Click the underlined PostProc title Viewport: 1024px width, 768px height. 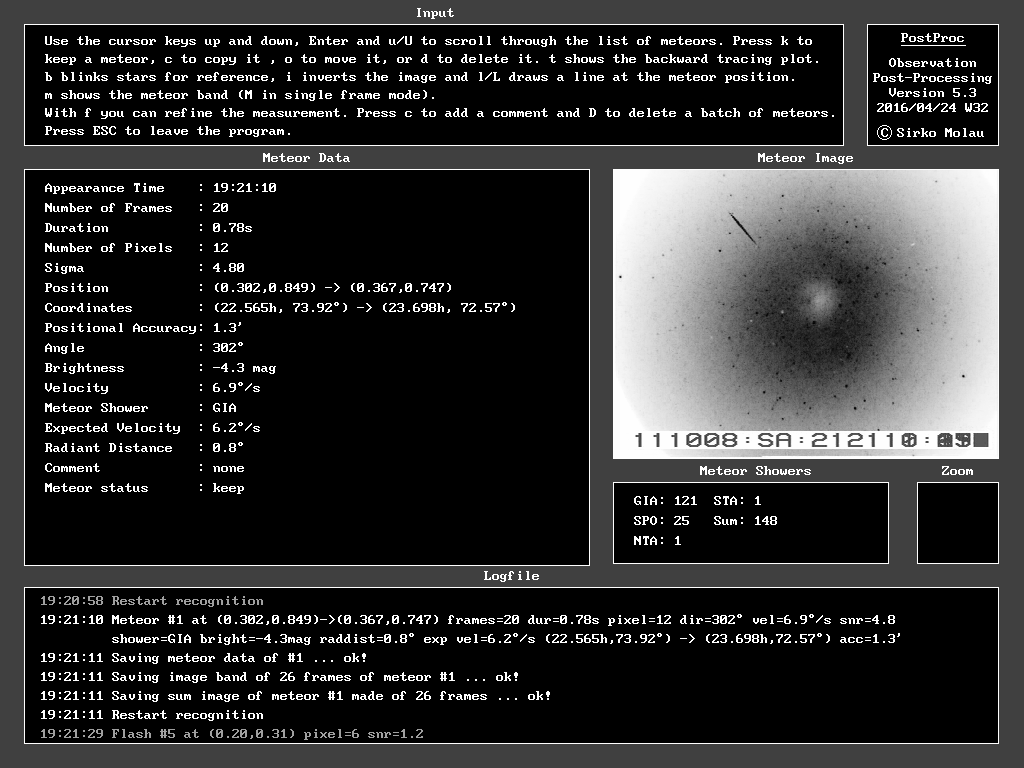pos(932,39)
